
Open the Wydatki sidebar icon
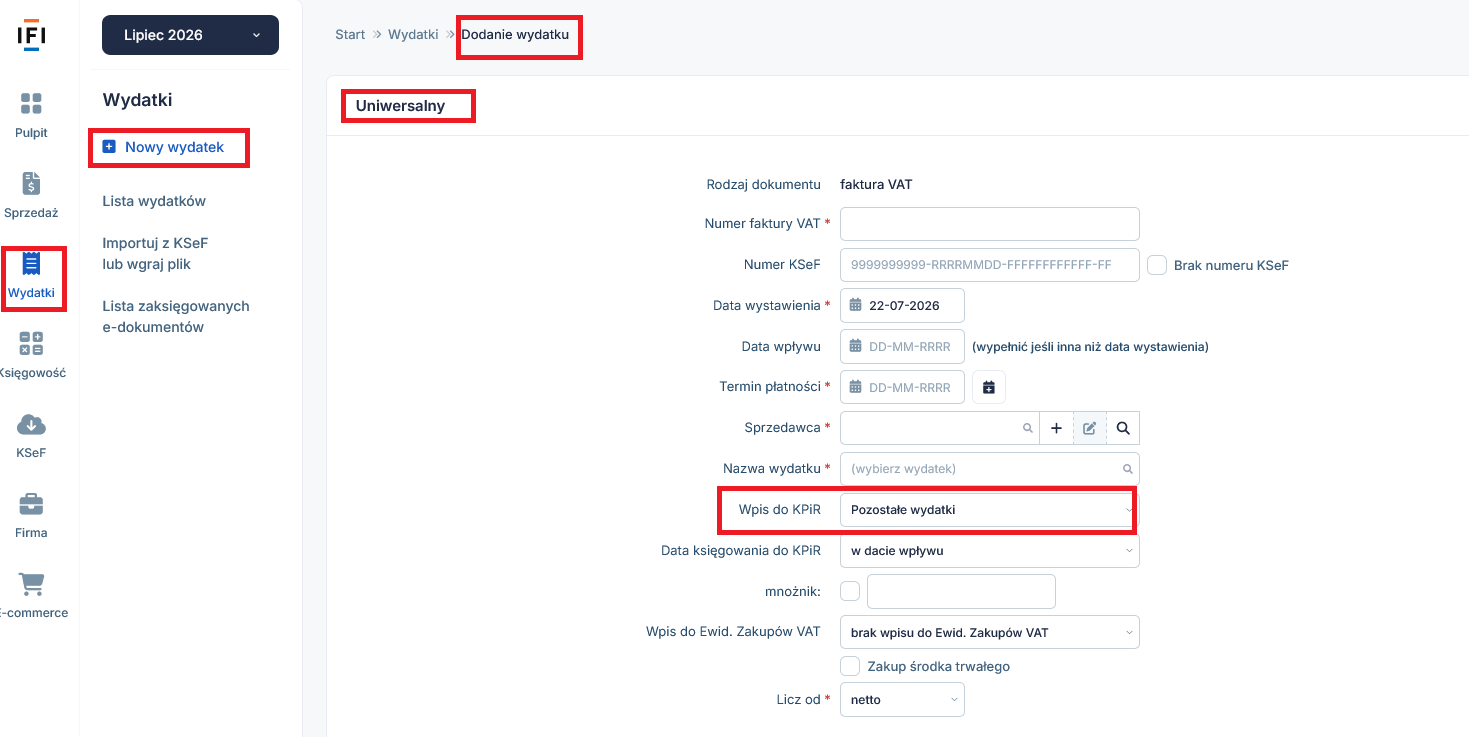[x=31, y=264]
